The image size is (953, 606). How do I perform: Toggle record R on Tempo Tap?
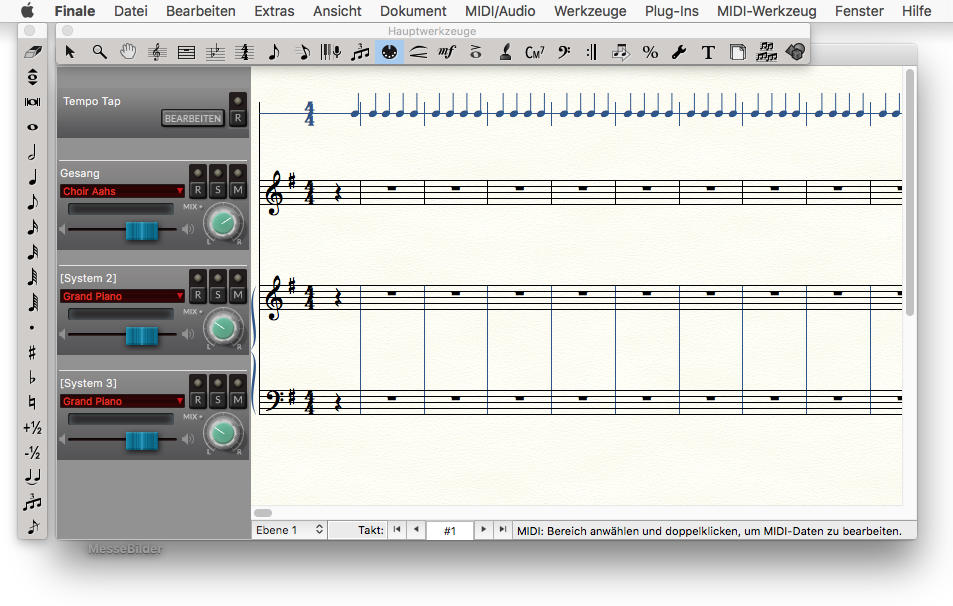tap(238, 118)
